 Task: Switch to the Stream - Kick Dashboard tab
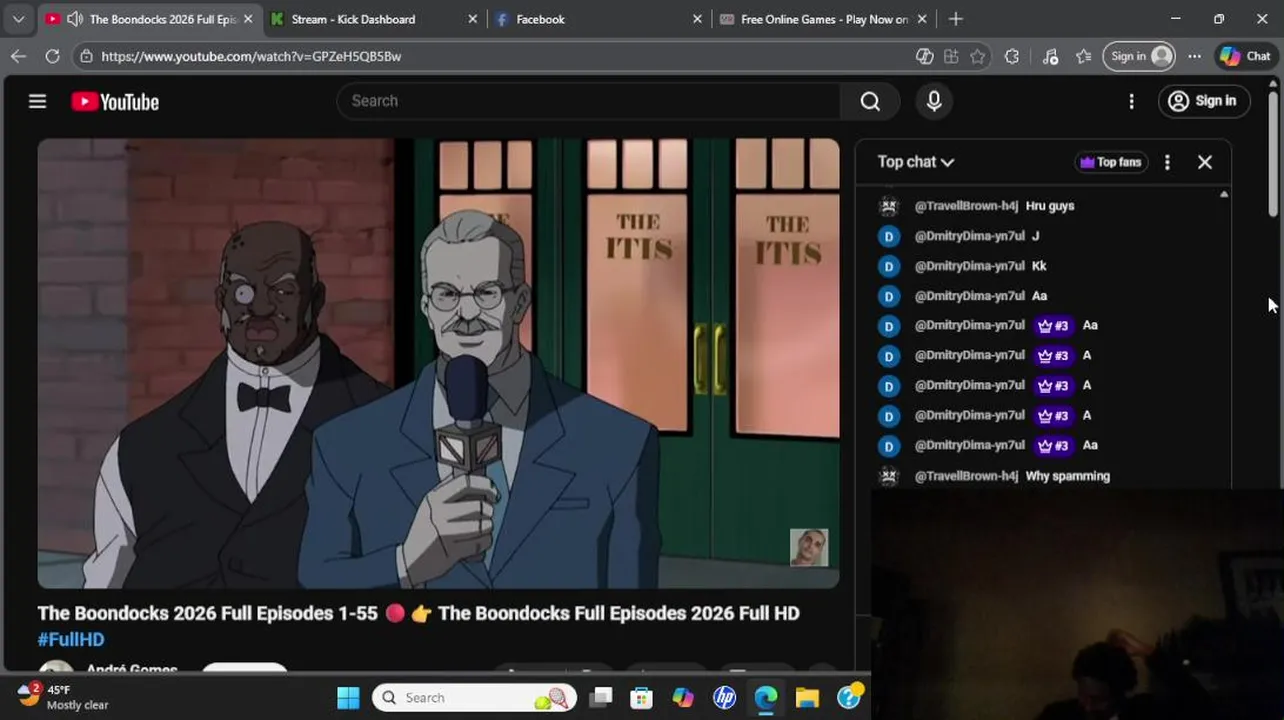click(353, 19)
